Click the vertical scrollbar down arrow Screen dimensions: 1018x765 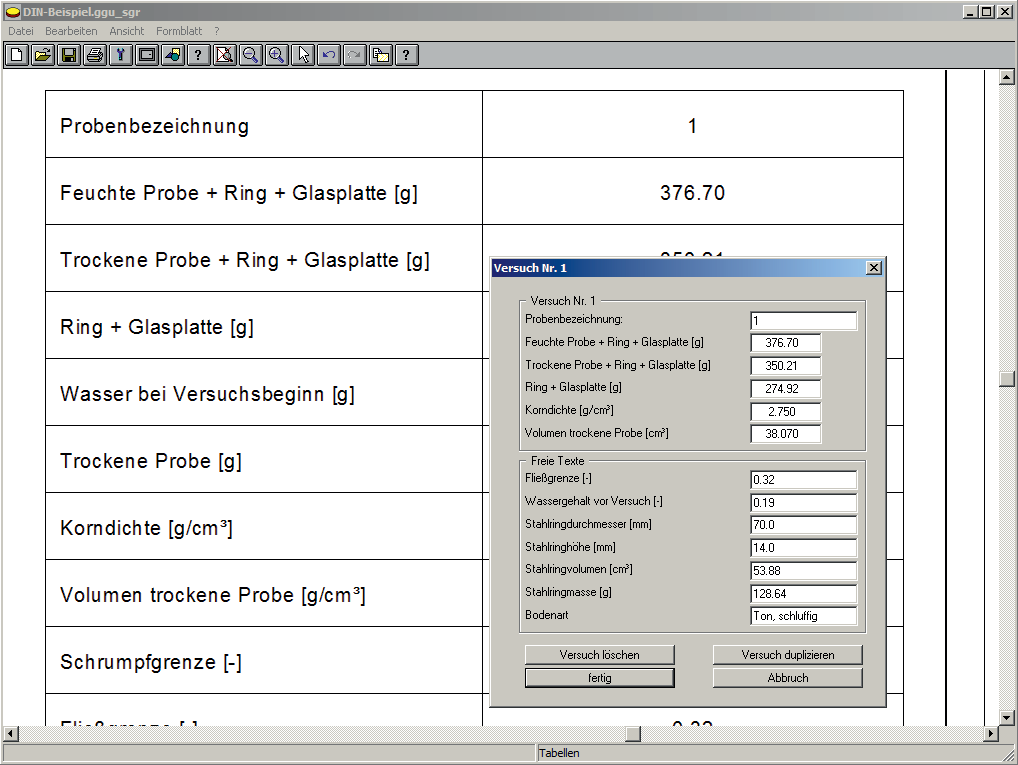(x=1007, y=717)
